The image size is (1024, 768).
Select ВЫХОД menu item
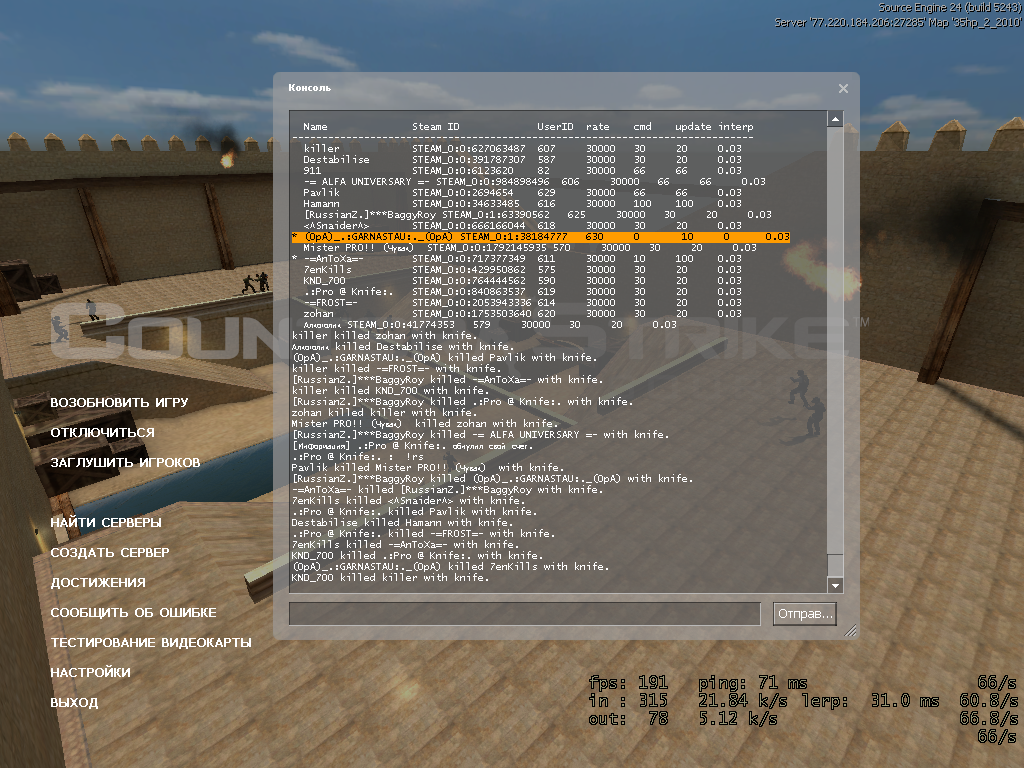74,703
